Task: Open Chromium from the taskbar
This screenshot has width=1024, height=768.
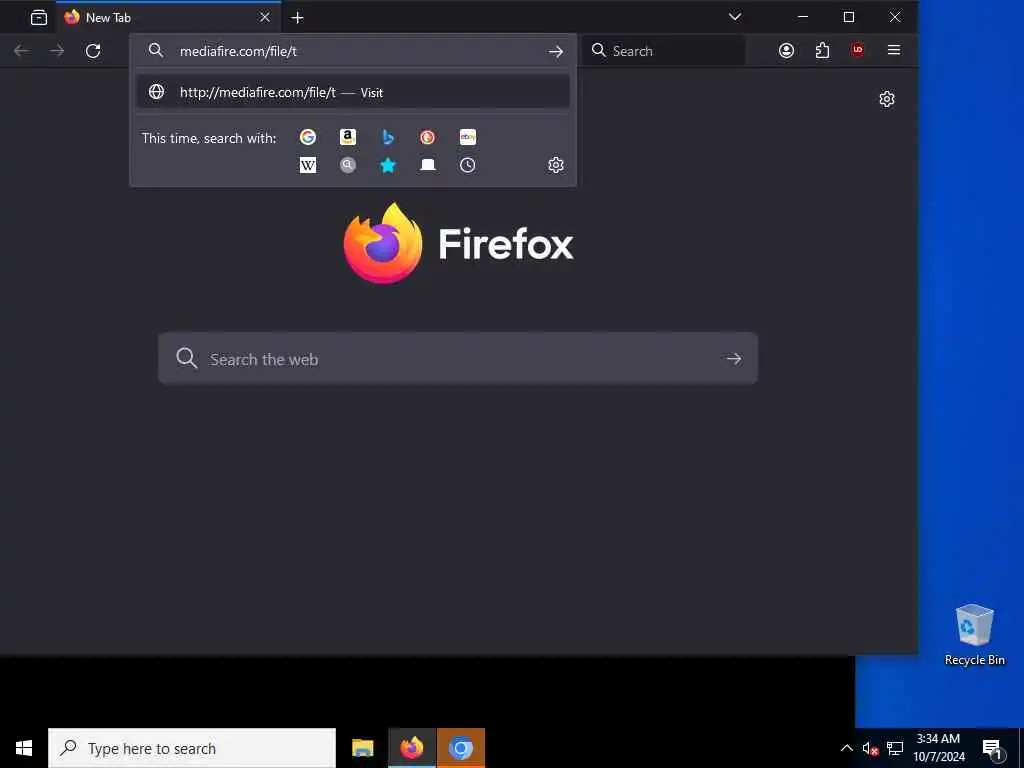Action: [x=461, y=748]
